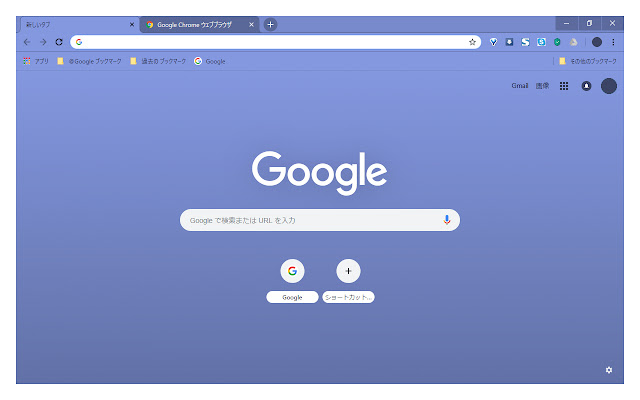The image size is (640, 400).
Task: Click the Google G icon in address bar
Action: pyautogui.click(x=79, y=42)
